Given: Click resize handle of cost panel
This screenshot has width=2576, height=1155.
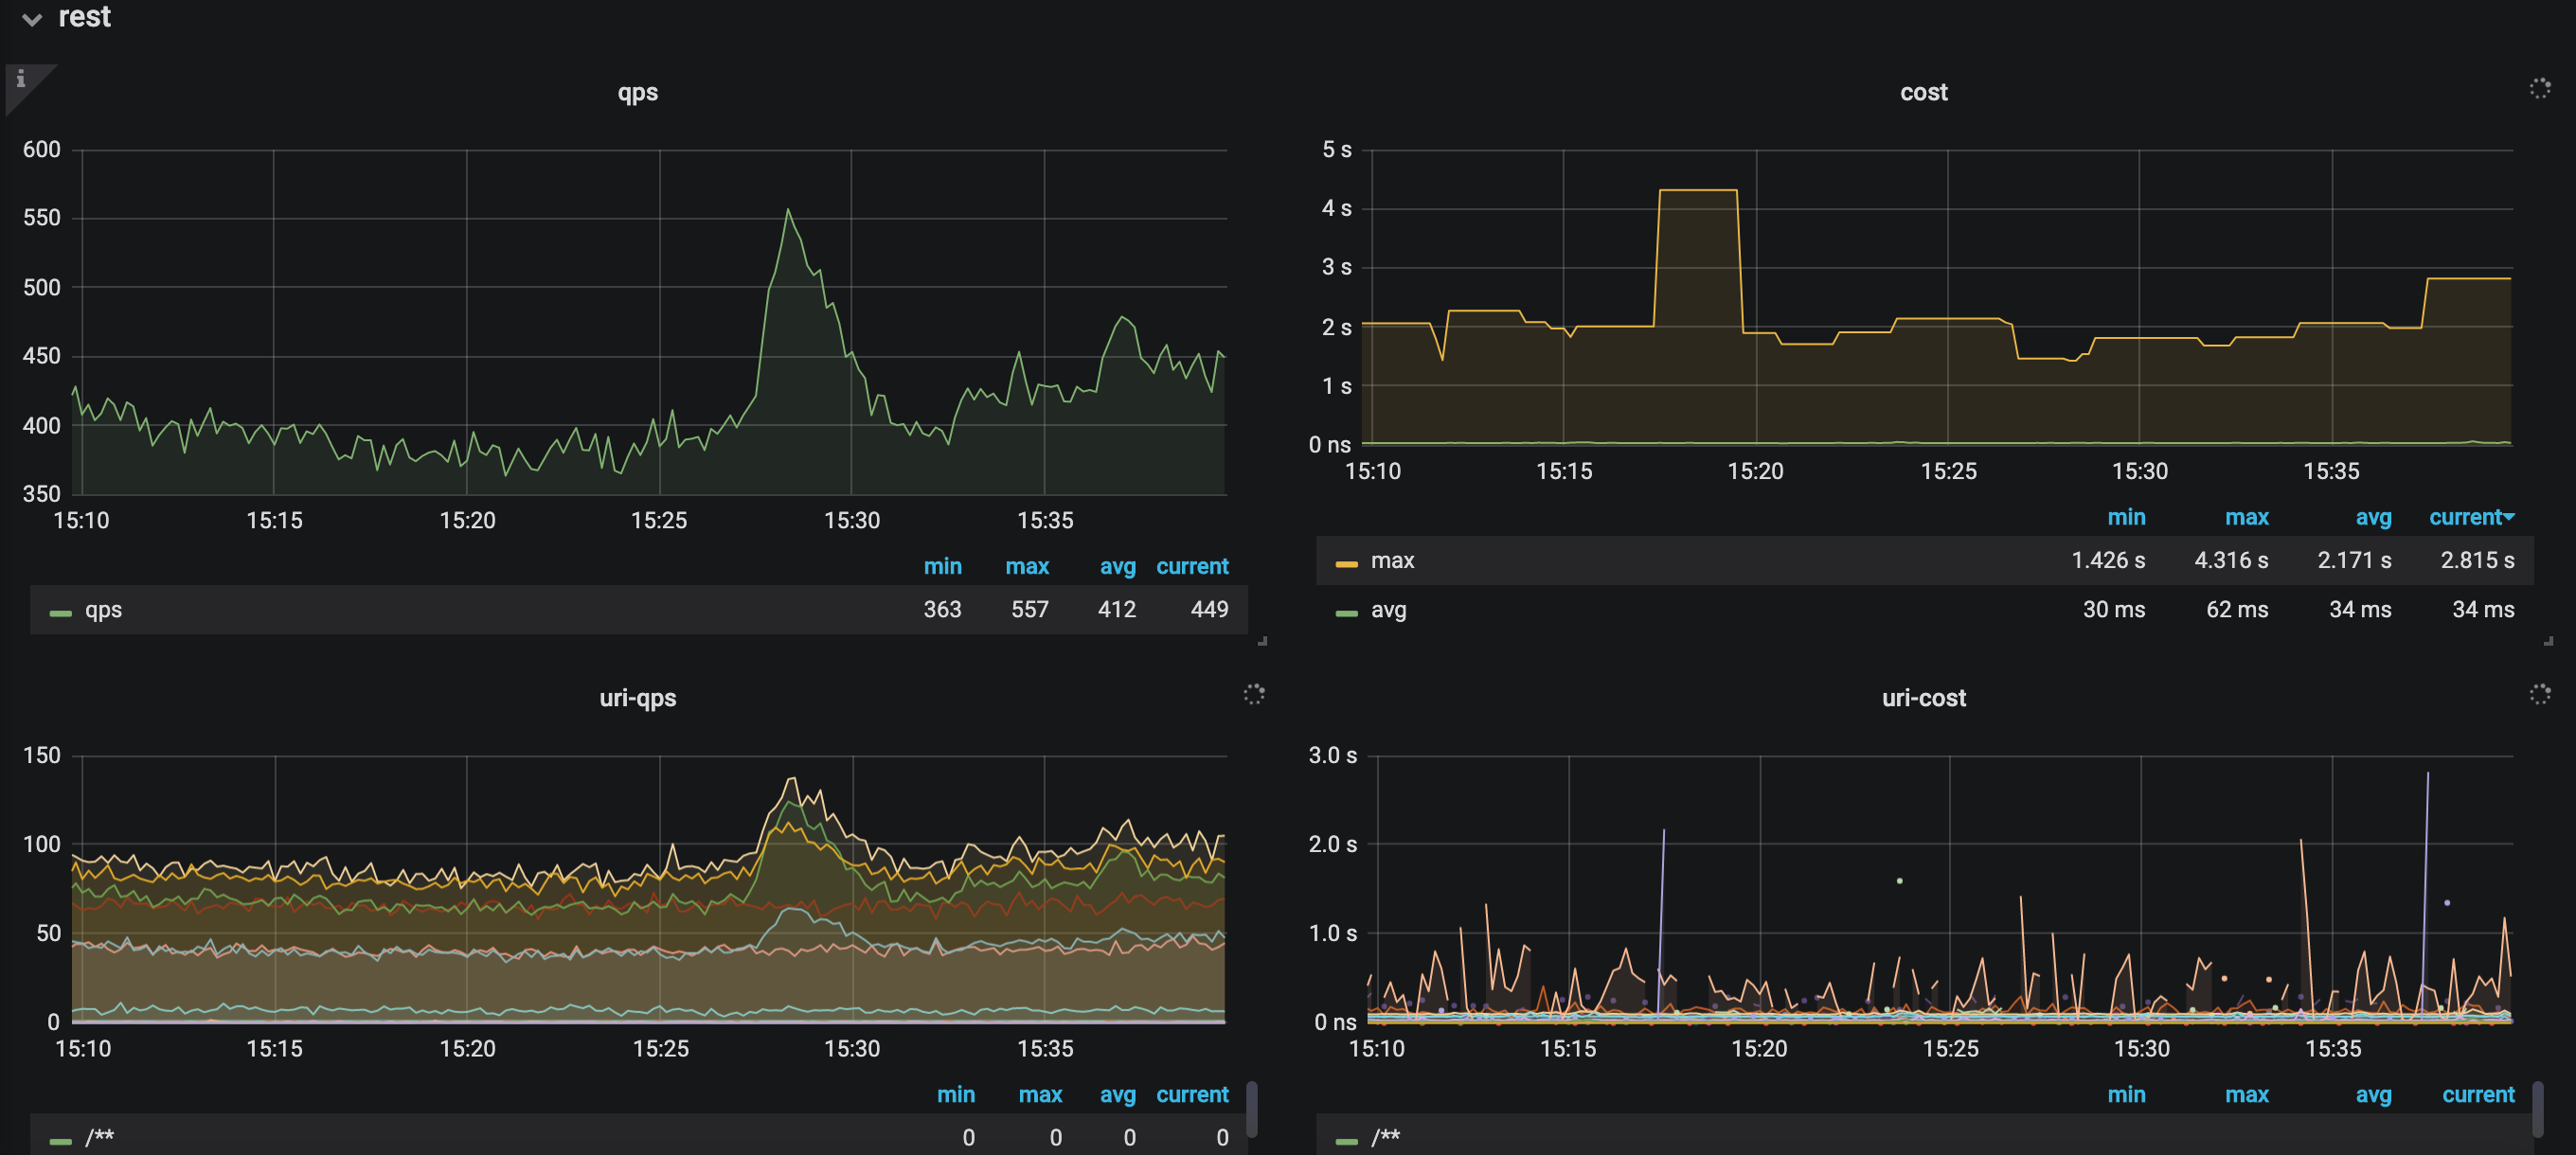Looking at the screenshot, I should pos(2548,641).
